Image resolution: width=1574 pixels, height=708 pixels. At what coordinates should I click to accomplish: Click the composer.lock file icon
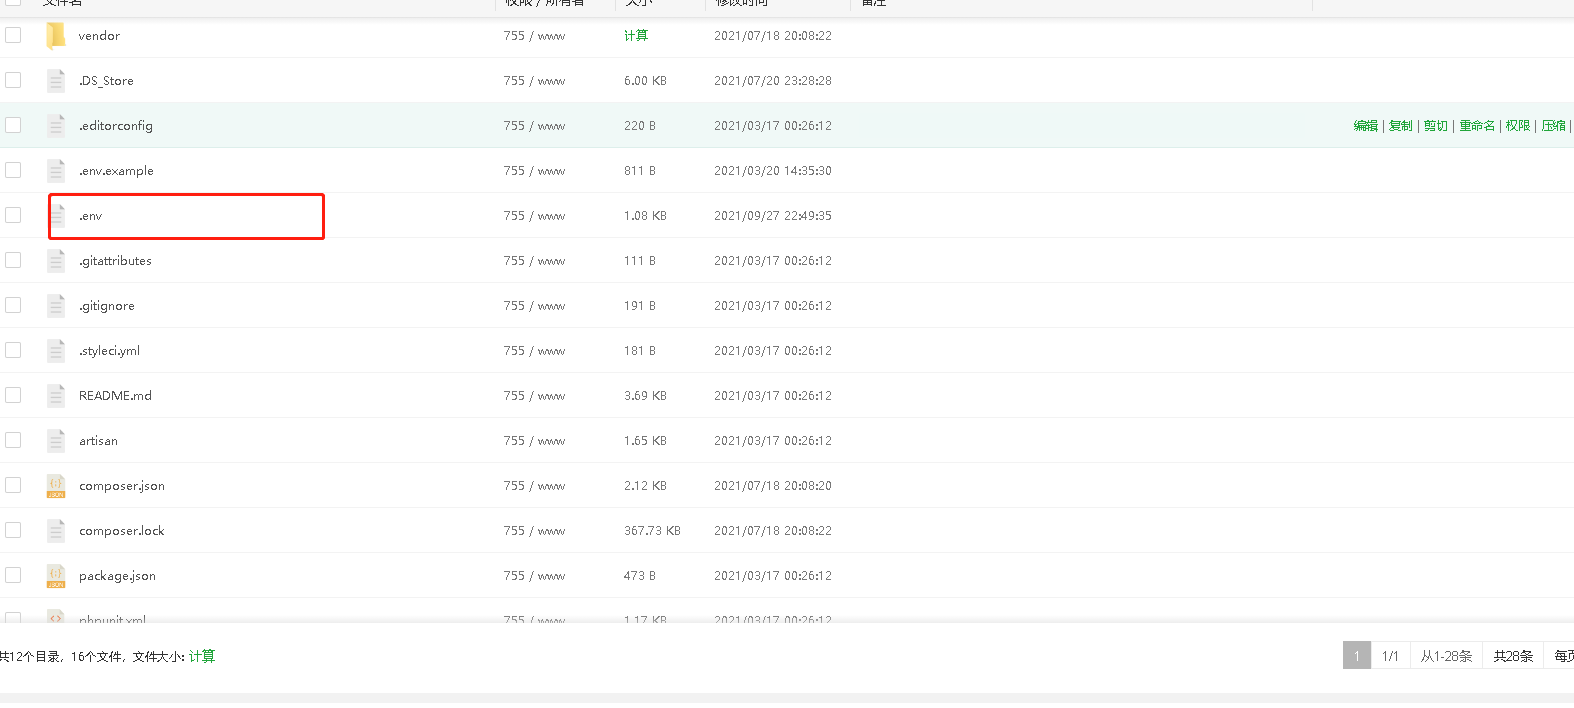pos(56,531)
